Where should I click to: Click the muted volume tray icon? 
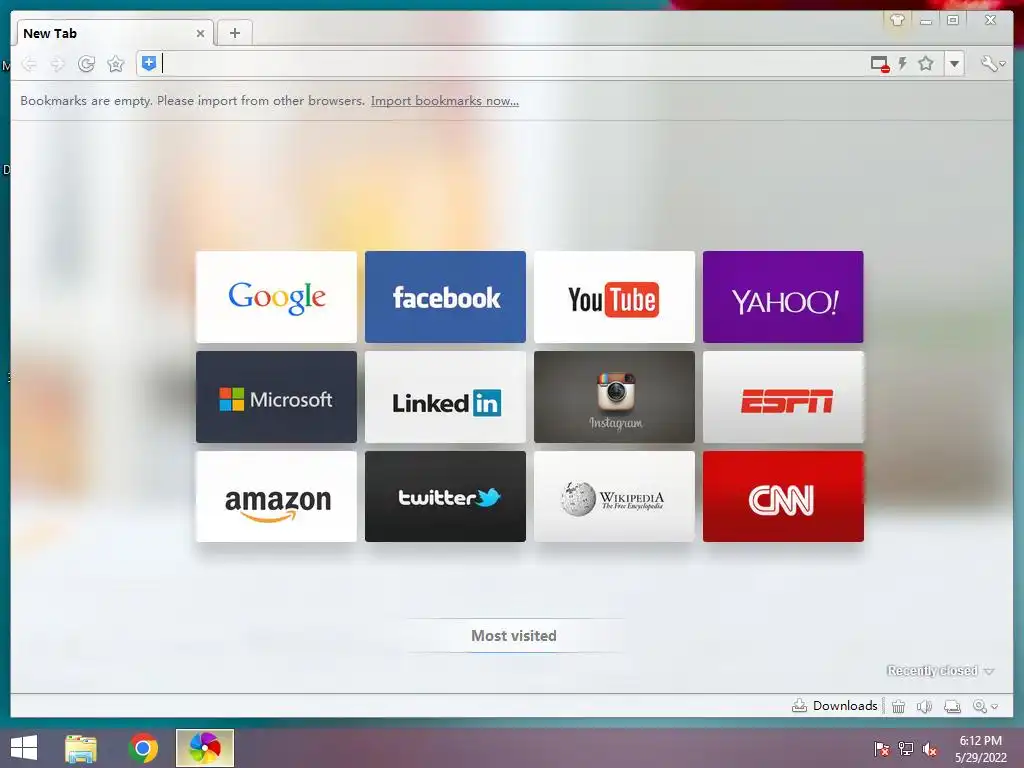click(x=930, y=749)
